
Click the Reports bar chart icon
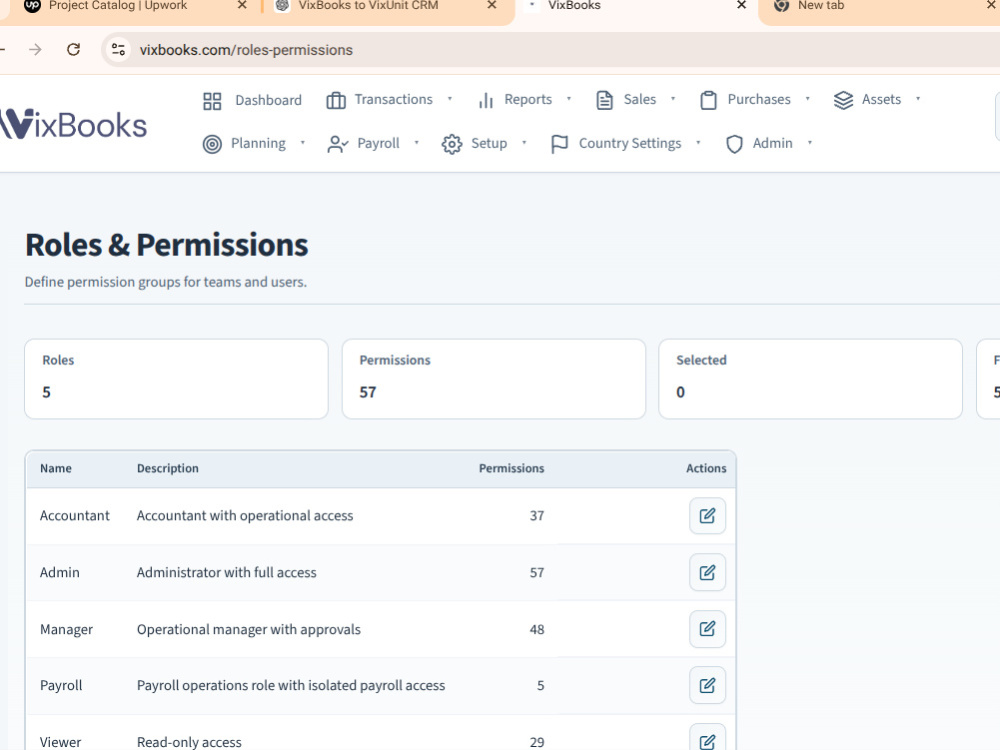pyautogui.click(x=486, y=101)
